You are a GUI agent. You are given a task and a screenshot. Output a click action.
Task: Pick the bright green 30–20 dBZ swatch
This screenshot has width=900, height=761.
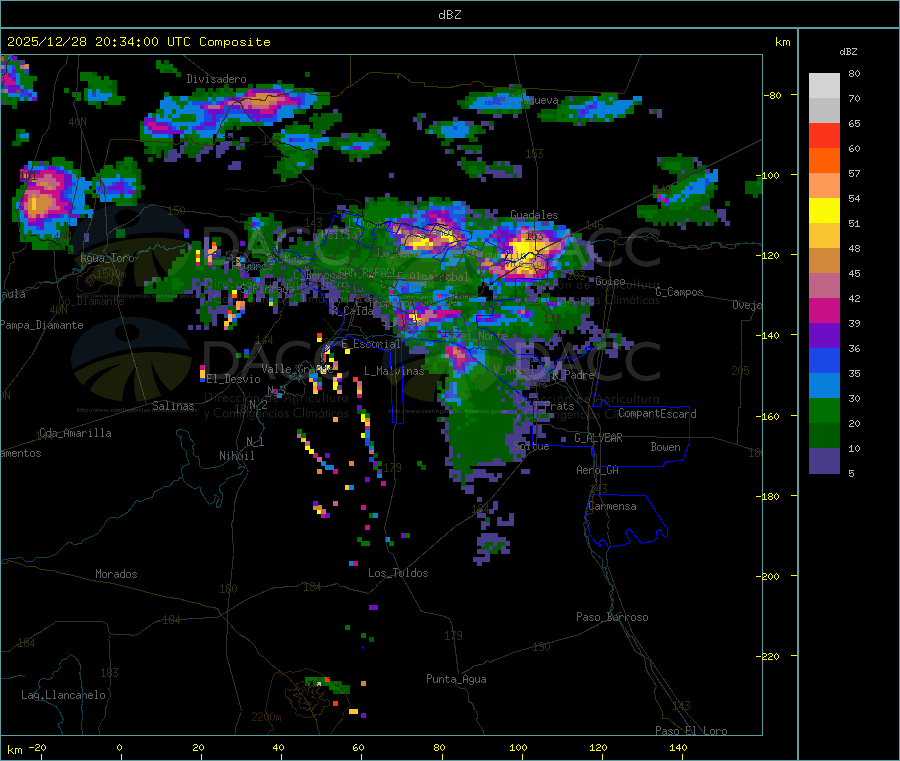[824, 411]
